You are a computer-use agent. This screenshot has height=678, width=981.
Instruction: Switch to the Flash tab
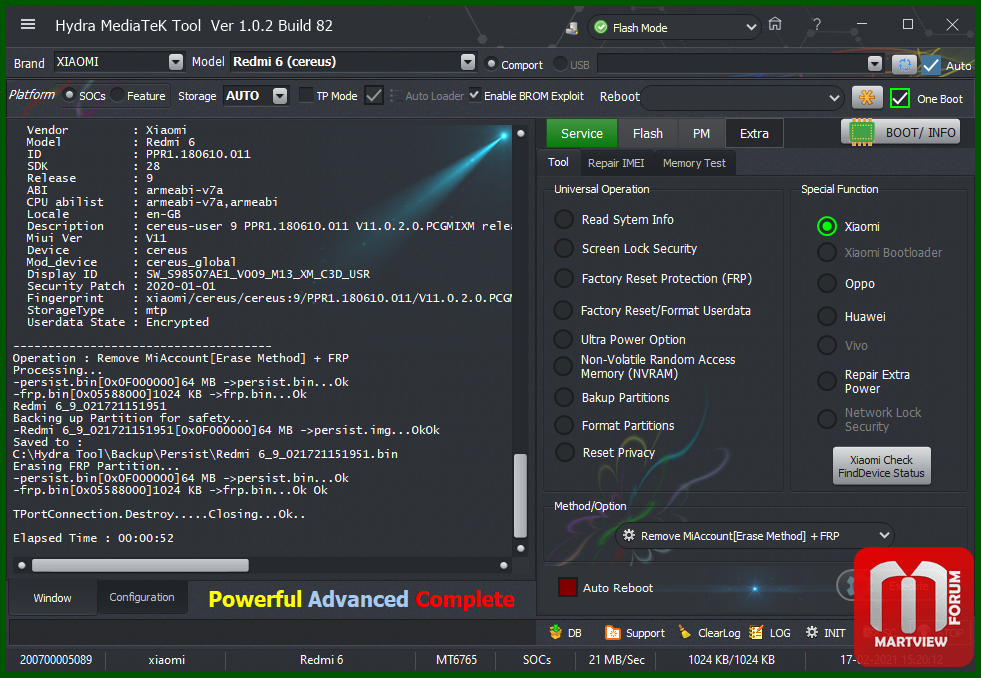[x=647, y=133]
